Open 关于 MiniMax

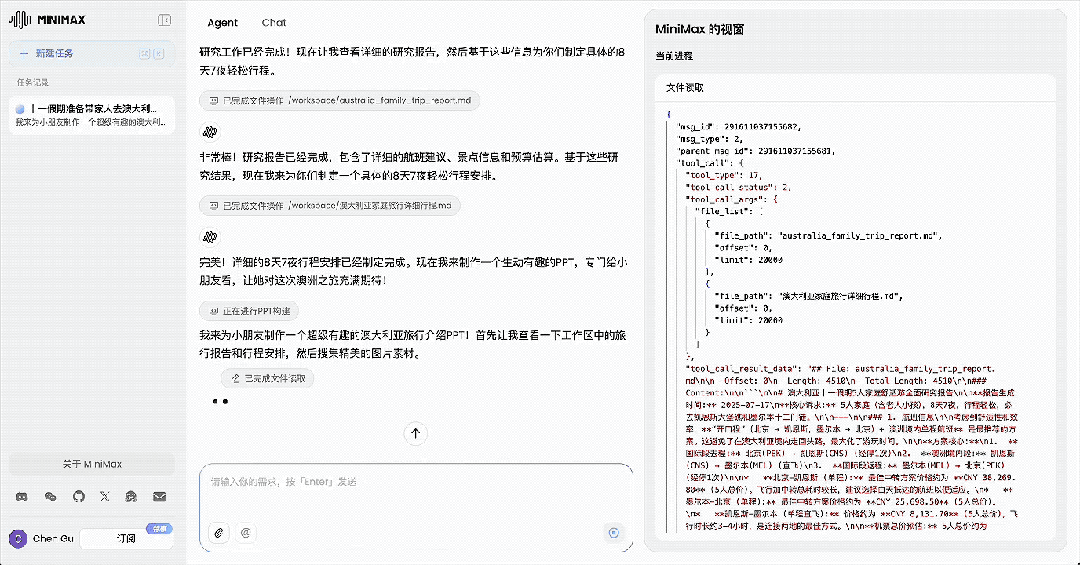pos(92,464)
